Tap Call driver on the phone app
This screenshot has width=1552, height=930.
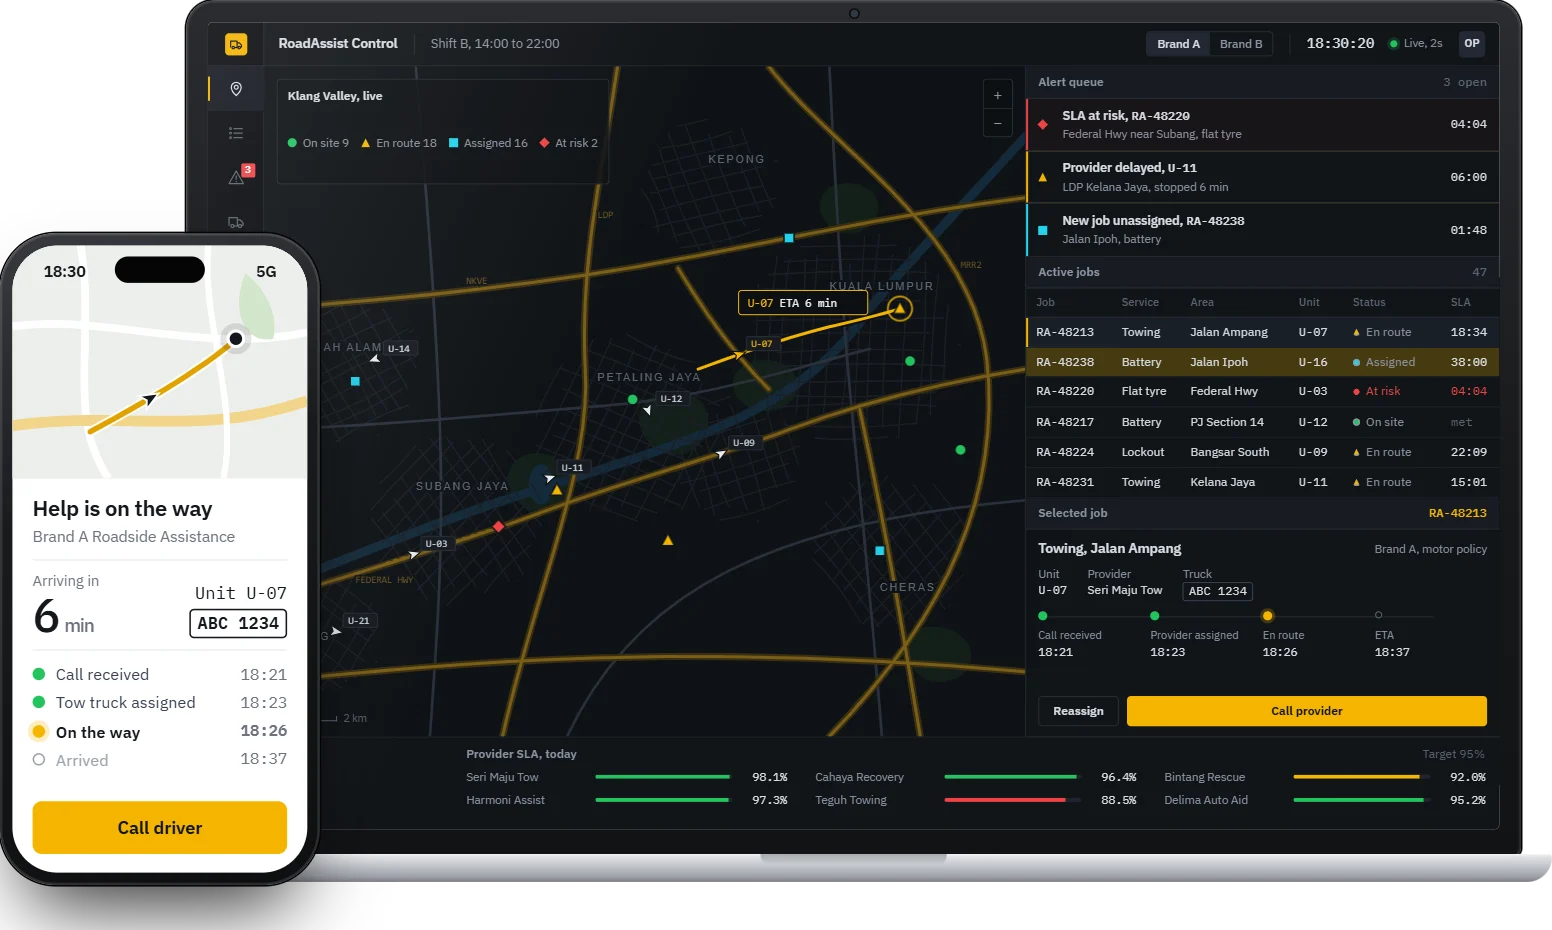click(160, 828)
